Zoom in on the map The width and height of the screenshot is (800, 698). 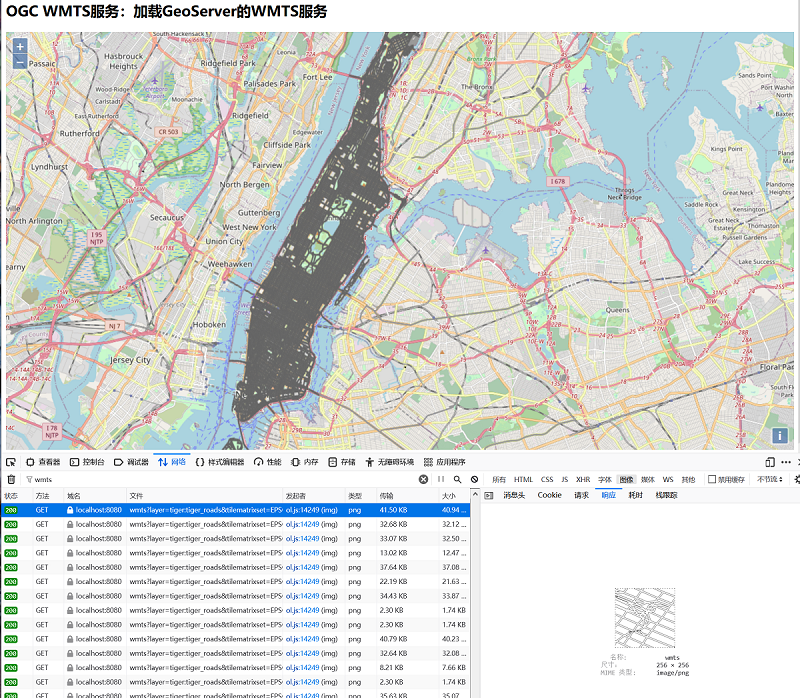point(20,46)
